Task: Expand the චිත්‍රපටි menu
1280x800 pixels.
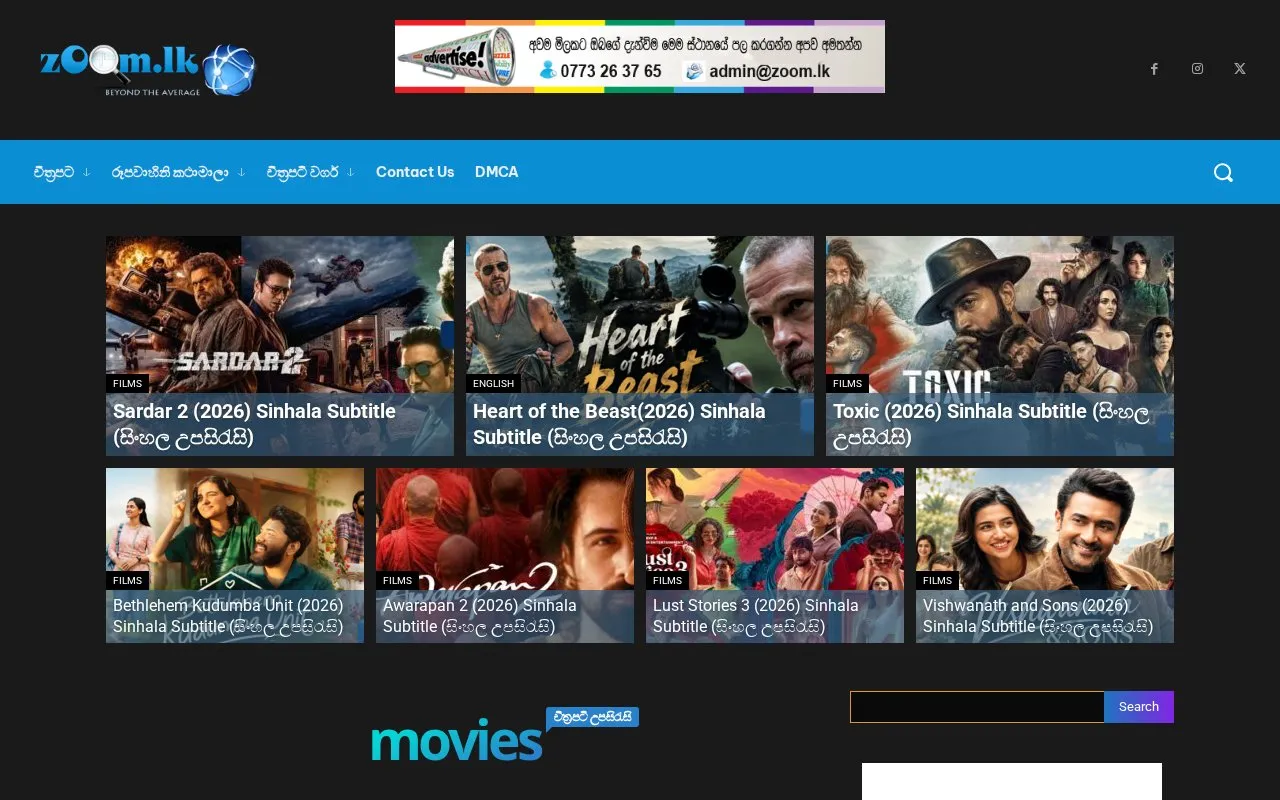Action: (62, 172)
